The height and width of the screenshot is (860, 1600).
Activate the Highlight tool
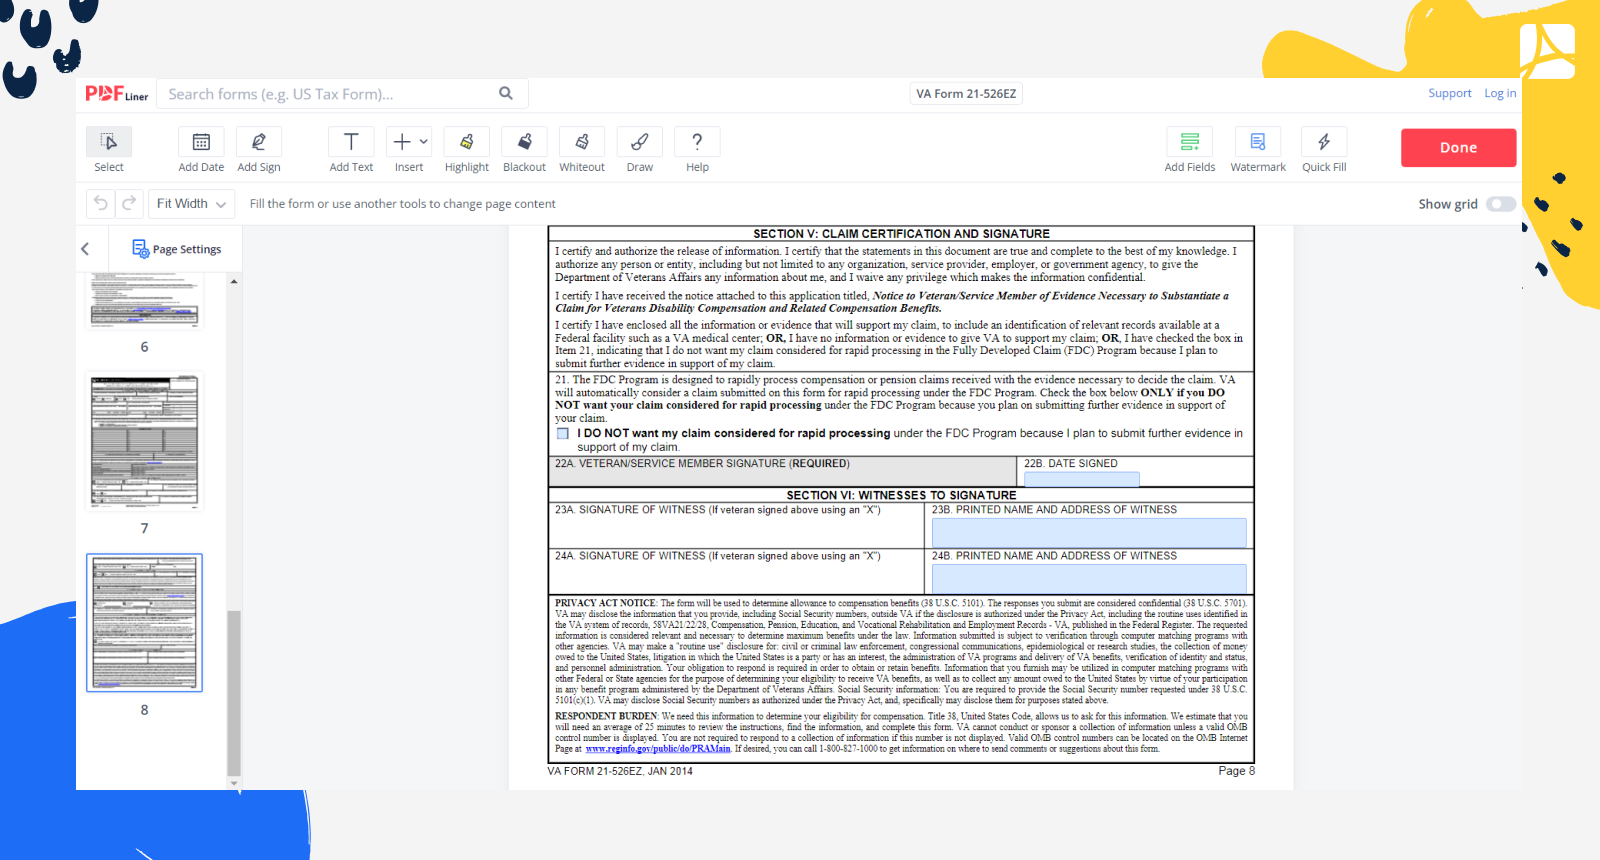[x=466, y=143]
